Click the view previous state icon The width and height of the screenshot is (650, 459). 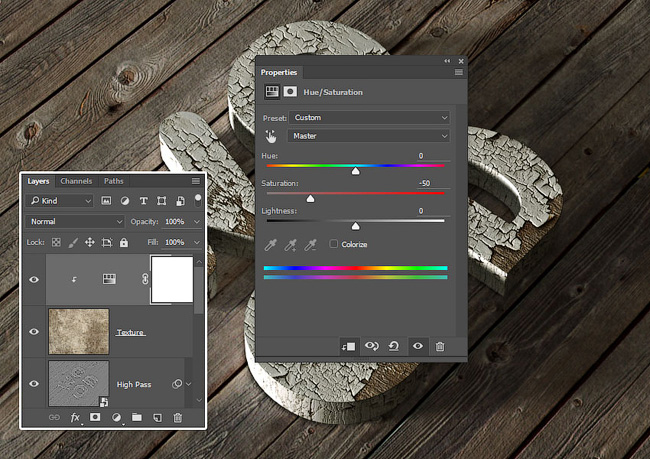click(371, 346)
